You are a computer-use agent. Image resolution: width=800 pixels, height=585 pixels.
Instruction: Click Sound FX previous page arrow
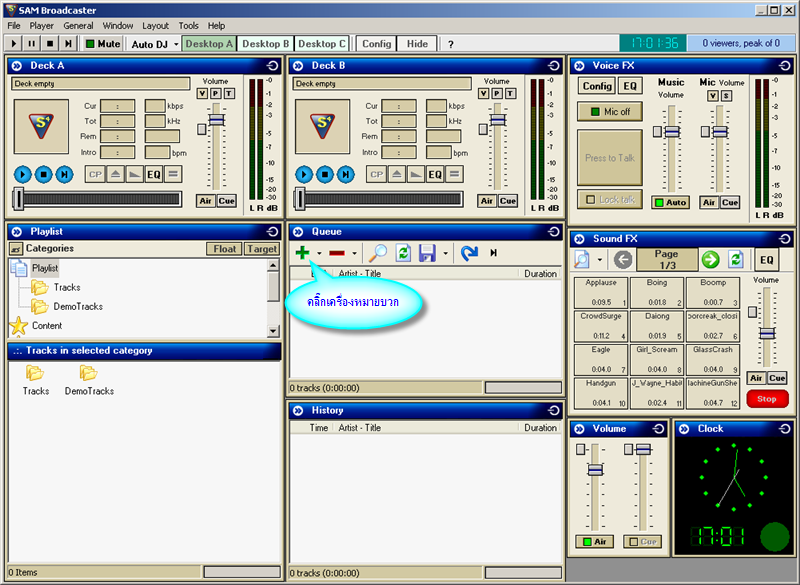click(x=622, y=260)
